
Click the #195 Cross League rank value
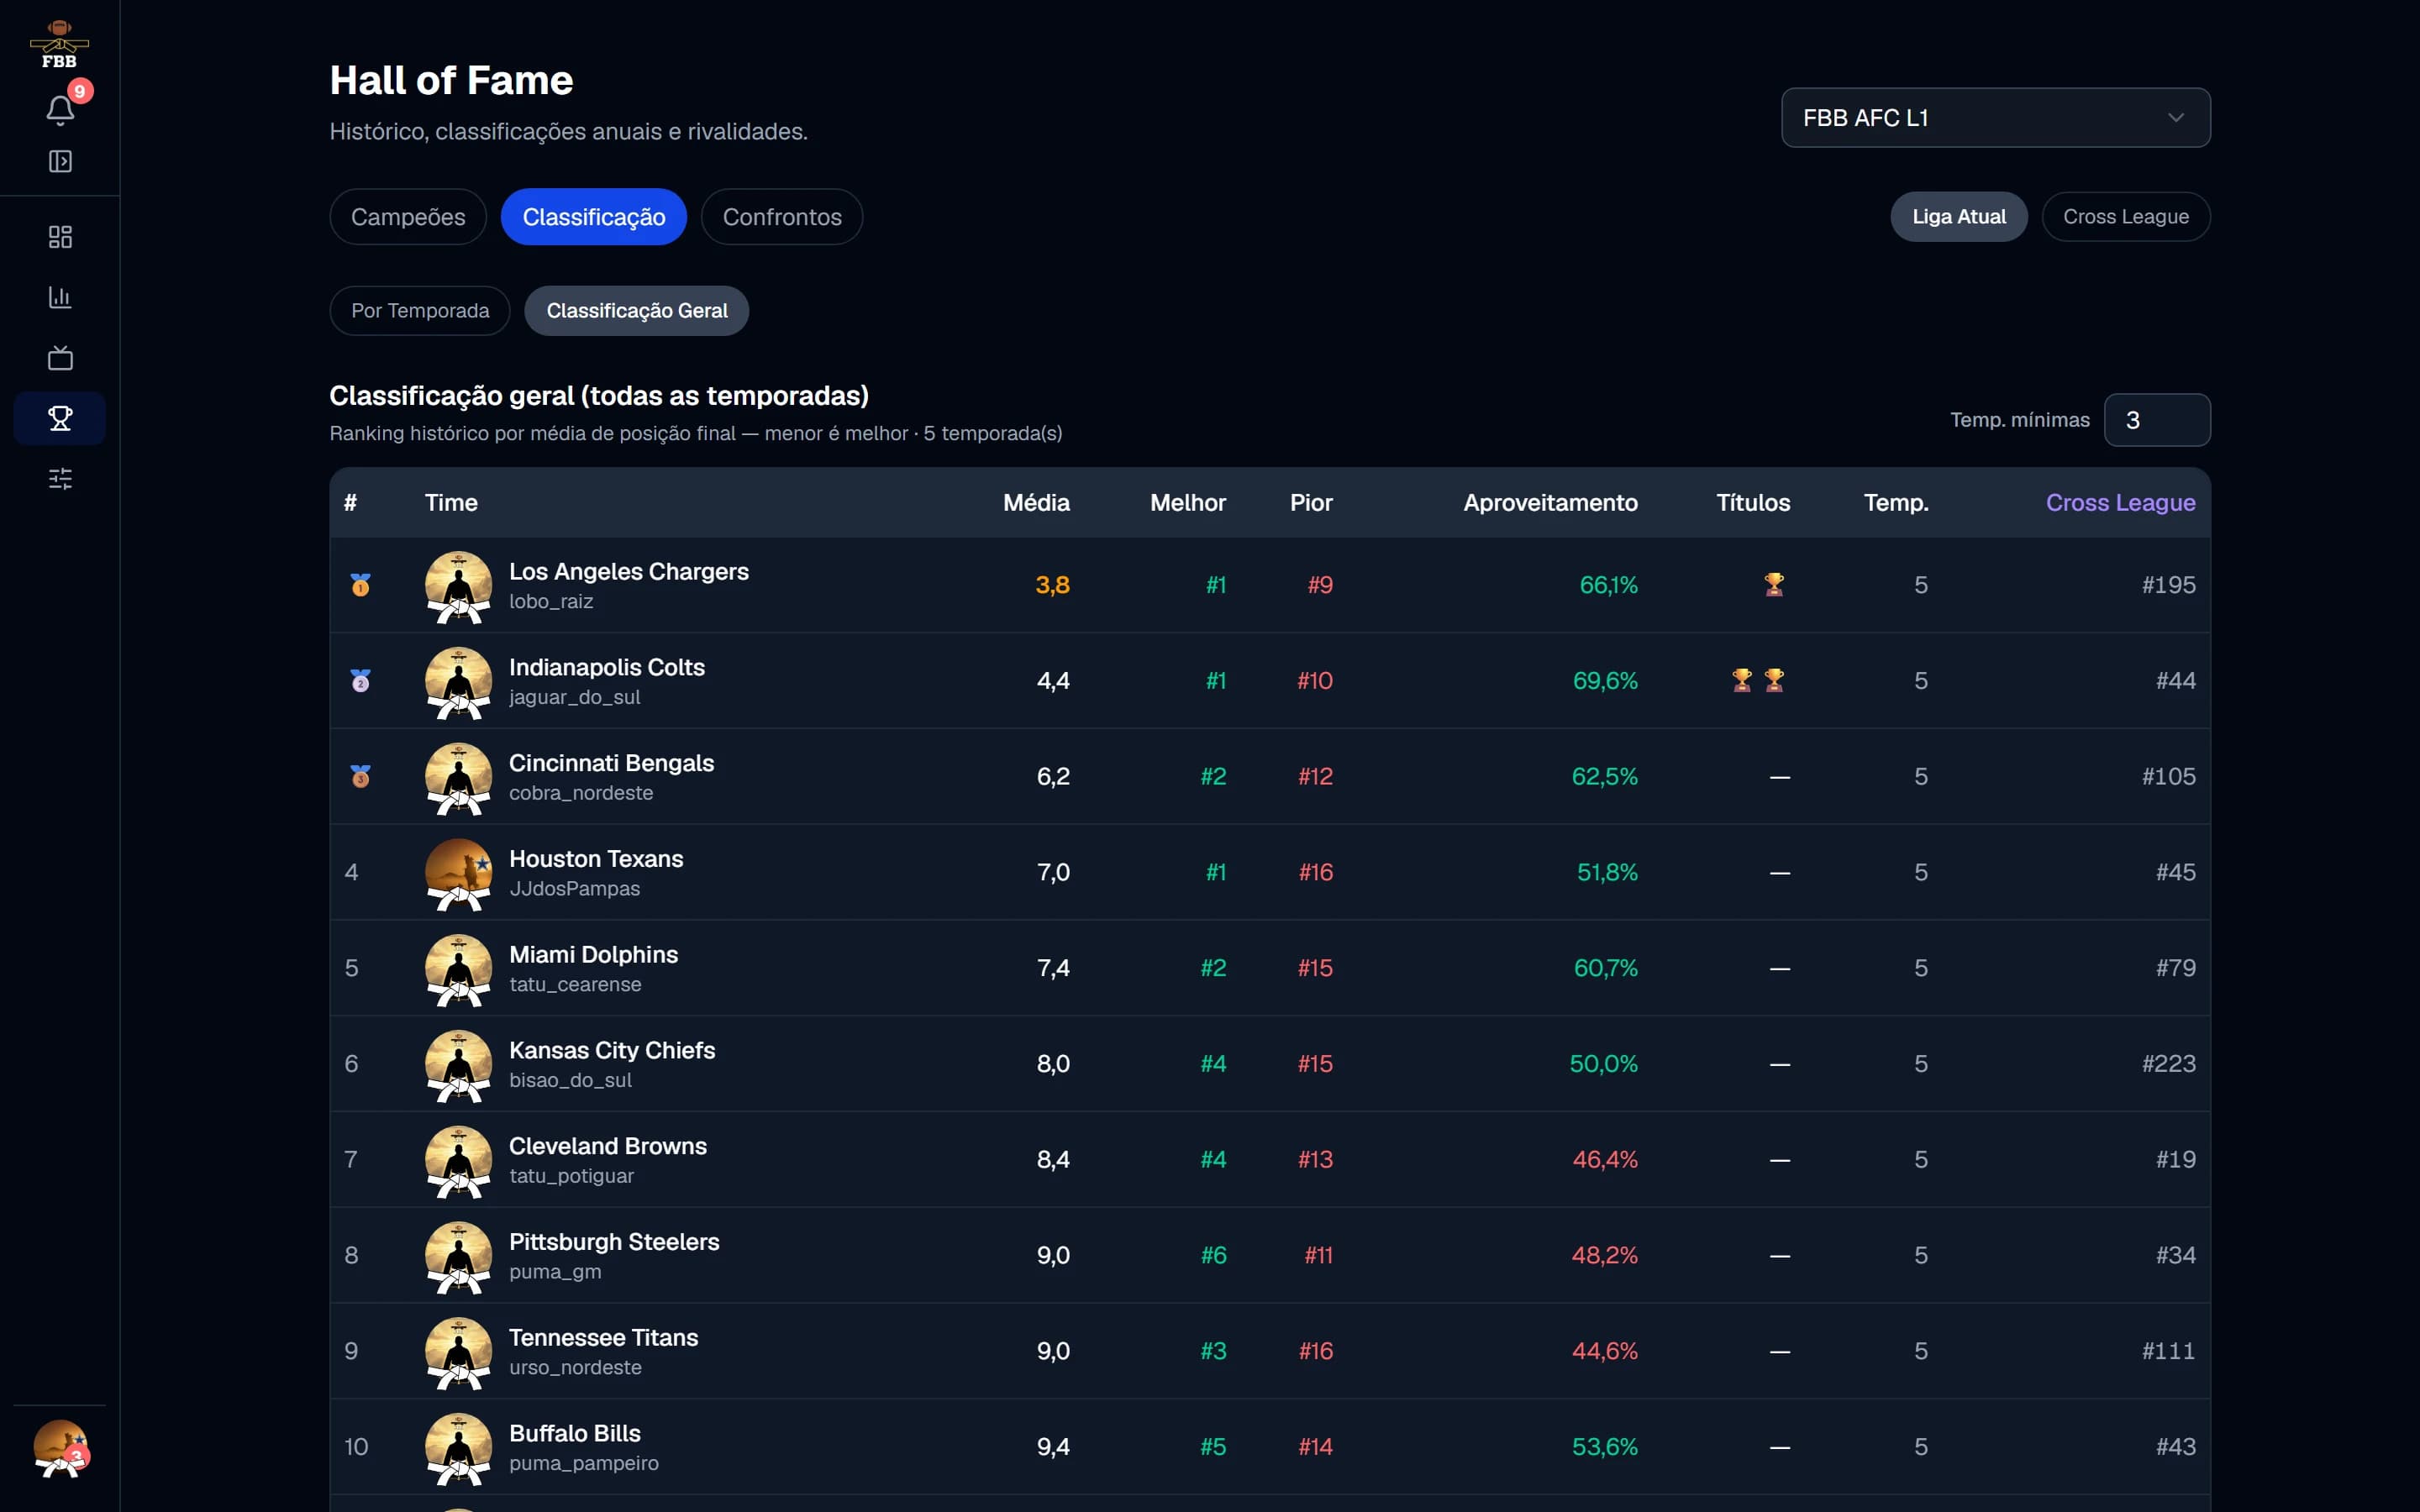click(x=2168, y=585)
